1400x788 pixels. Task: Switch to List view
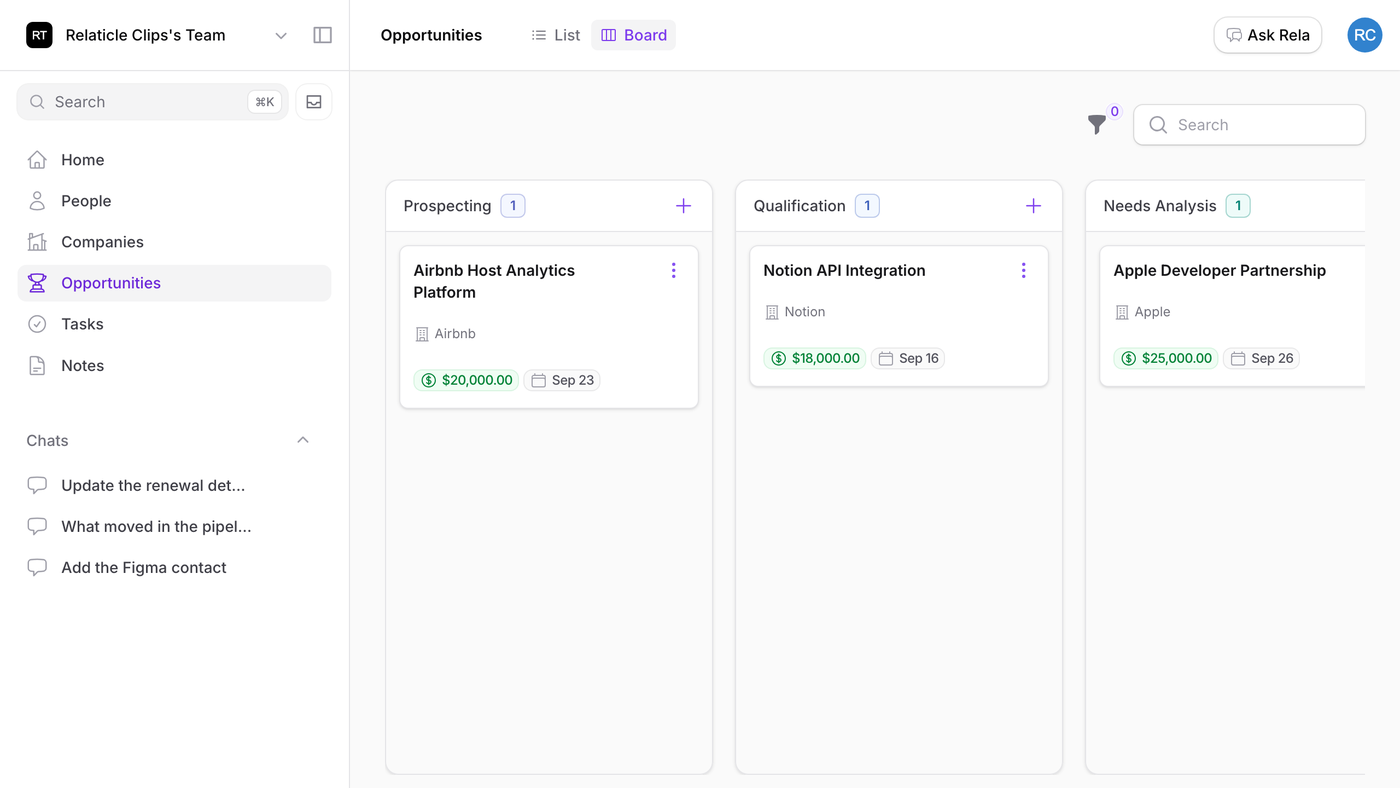point(555,35)
